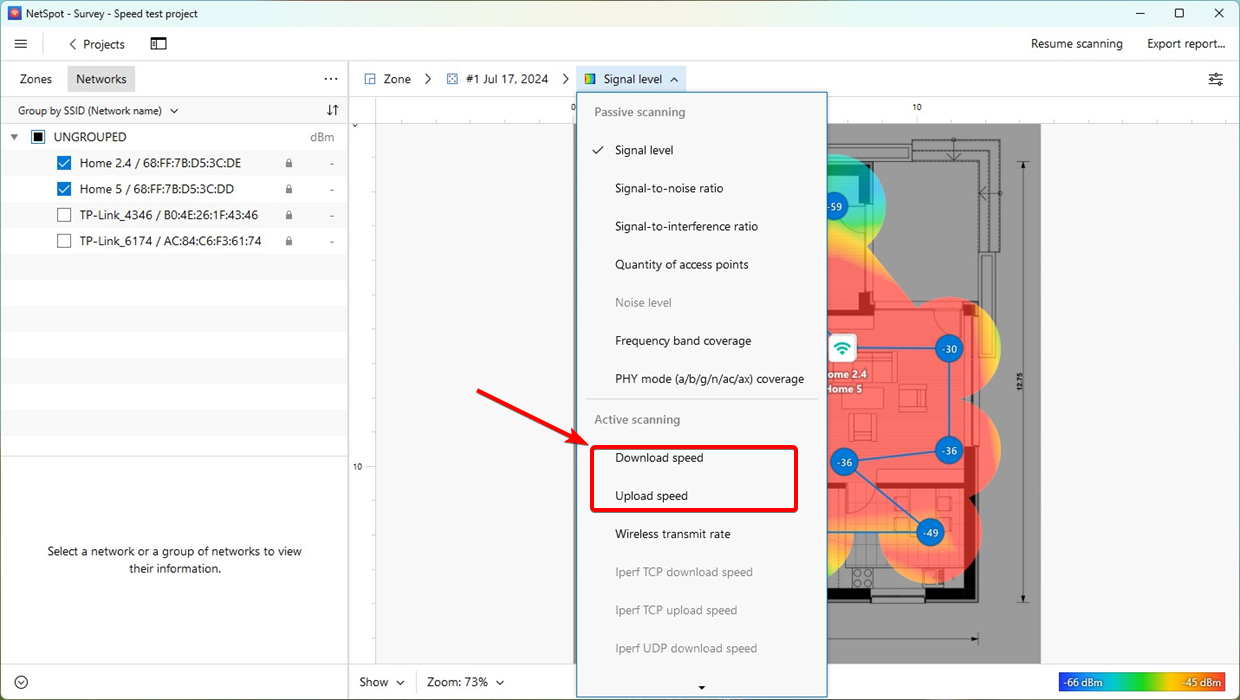This screenshot has height=700, width=1240.
Task: Select Download speed from the menu
Action: (659, 458)
